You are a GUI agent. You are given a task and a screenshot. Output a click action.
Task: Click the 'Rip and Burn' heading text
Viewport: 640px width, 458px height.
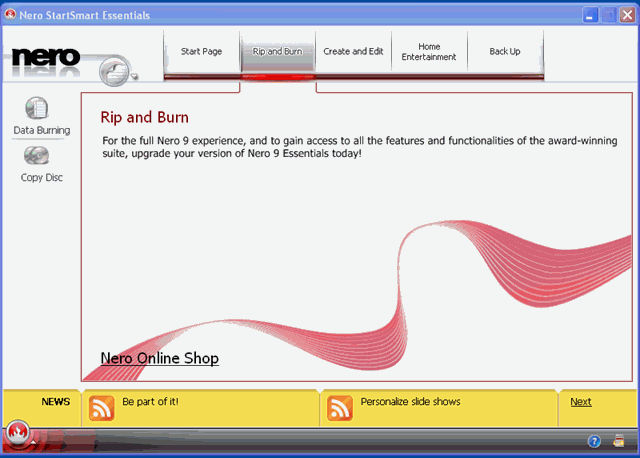144,117
